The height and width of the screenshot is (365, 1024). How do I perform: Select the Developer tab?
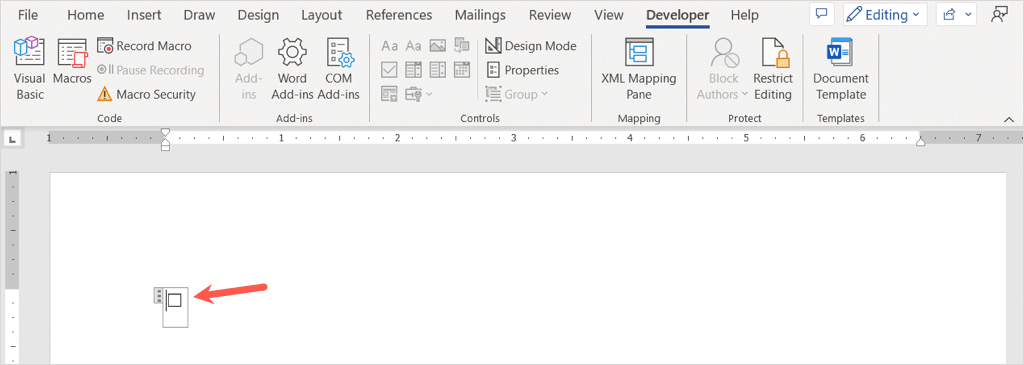pyautogui.click(x=678, y=15)
